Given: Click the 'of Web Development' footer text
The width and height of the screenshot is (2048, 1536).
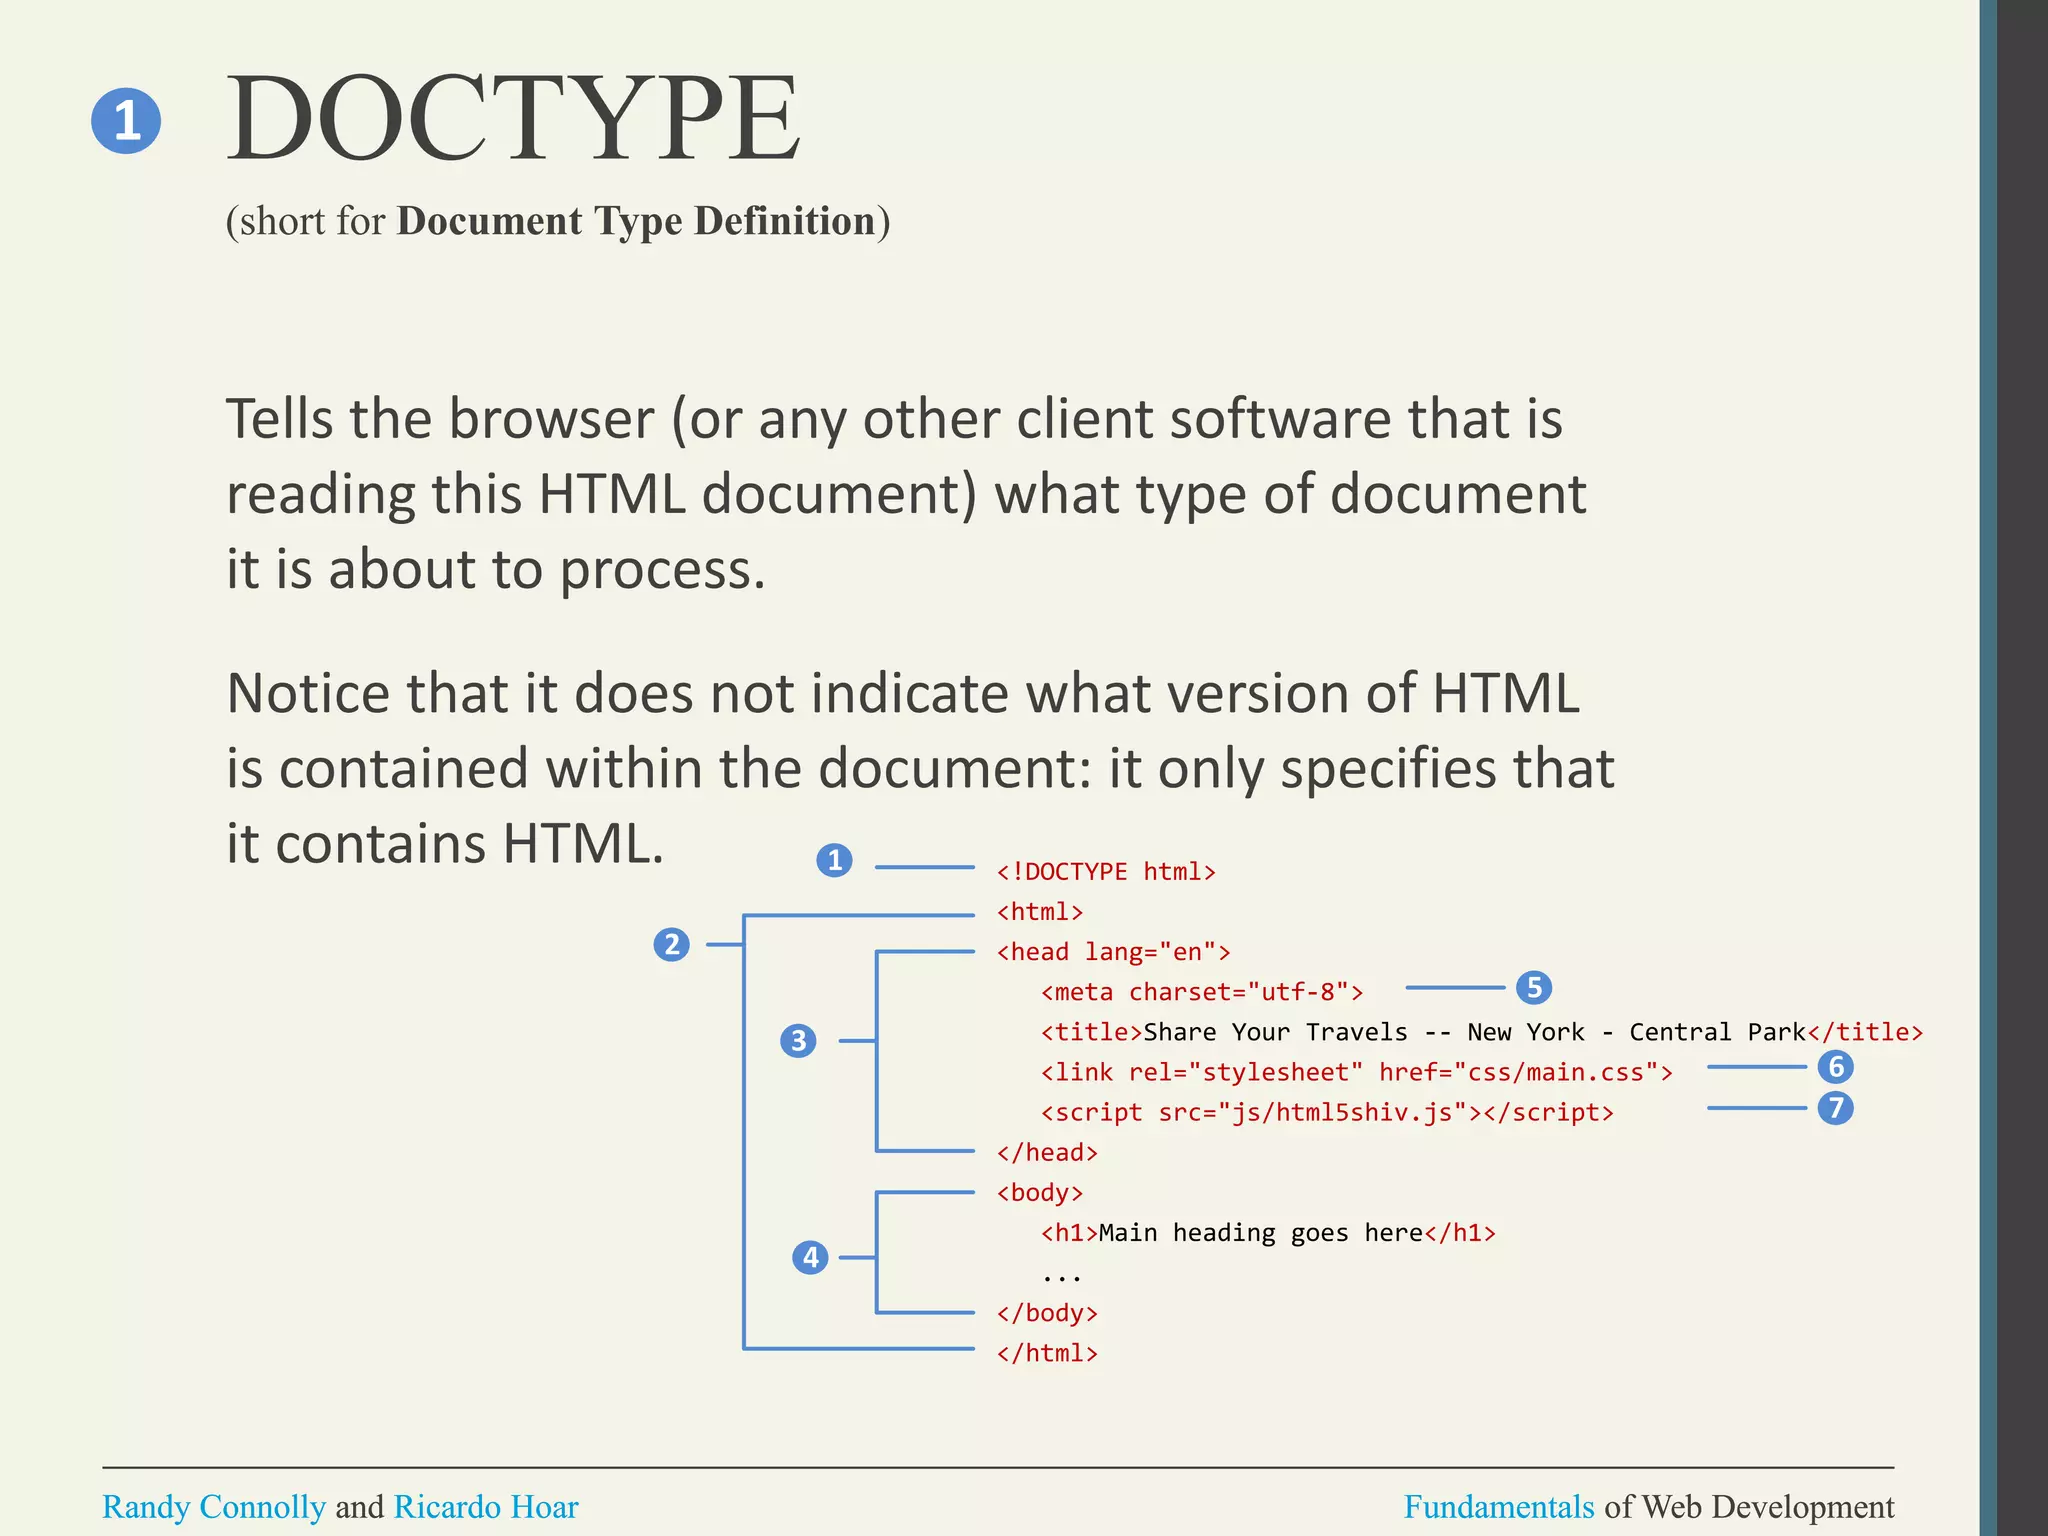Looking at the screenshot, I should tap(1750, 1506).
